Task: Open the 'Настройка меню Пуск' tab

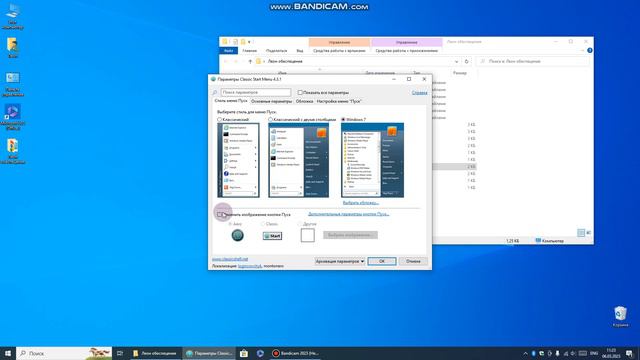Action: point(339,101)
